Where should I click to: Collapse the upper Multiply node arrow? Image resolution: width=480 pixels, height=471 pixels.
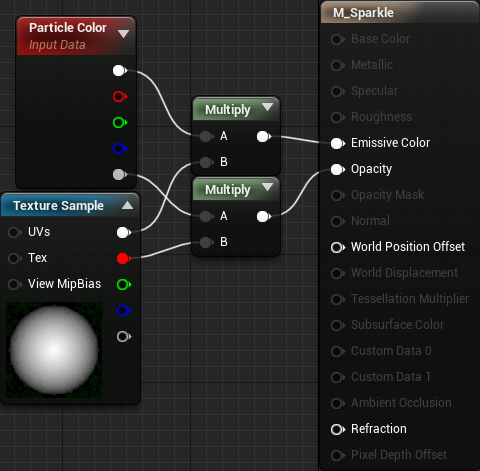point(267,107)
